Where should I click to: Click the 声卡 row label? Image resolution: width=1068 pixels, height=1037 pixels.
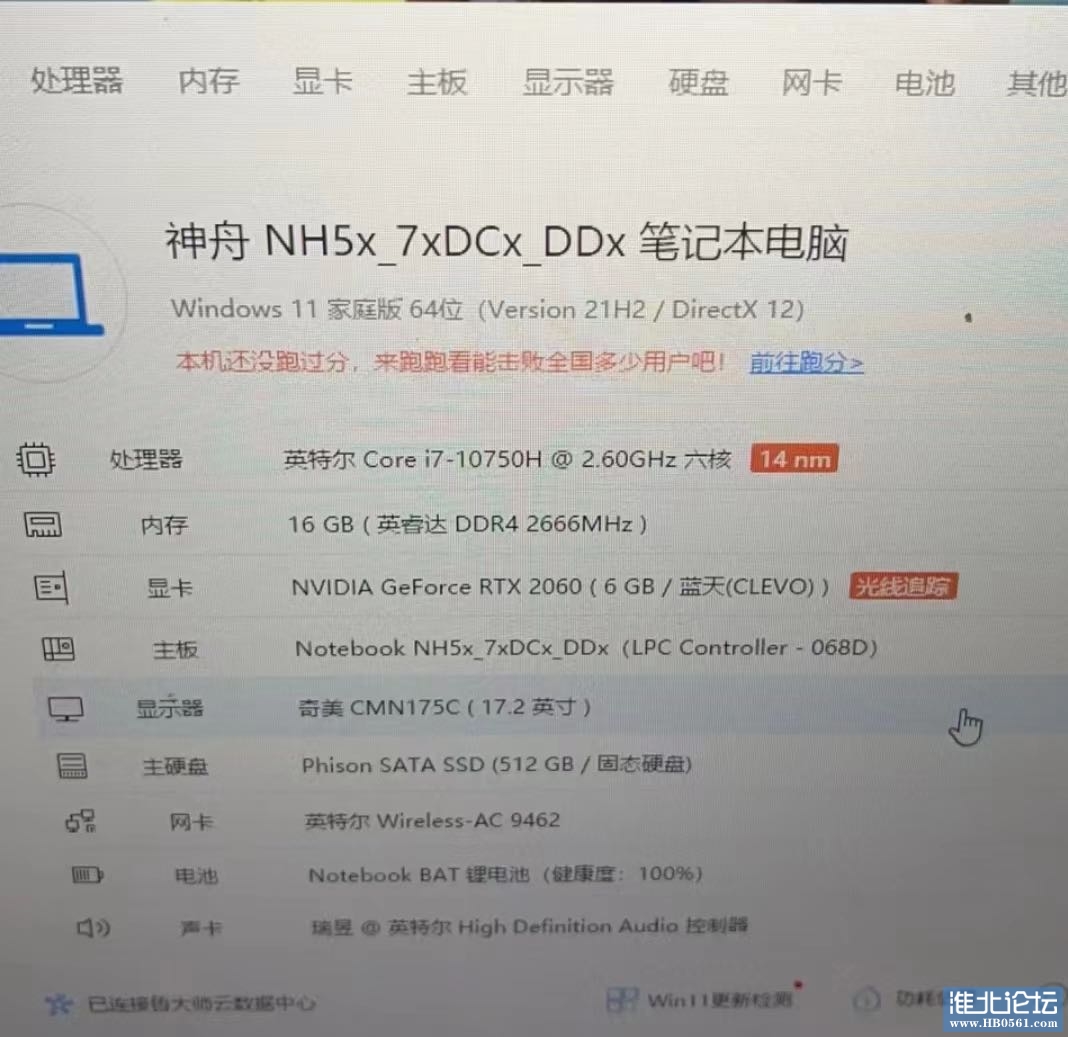point(201,928)
